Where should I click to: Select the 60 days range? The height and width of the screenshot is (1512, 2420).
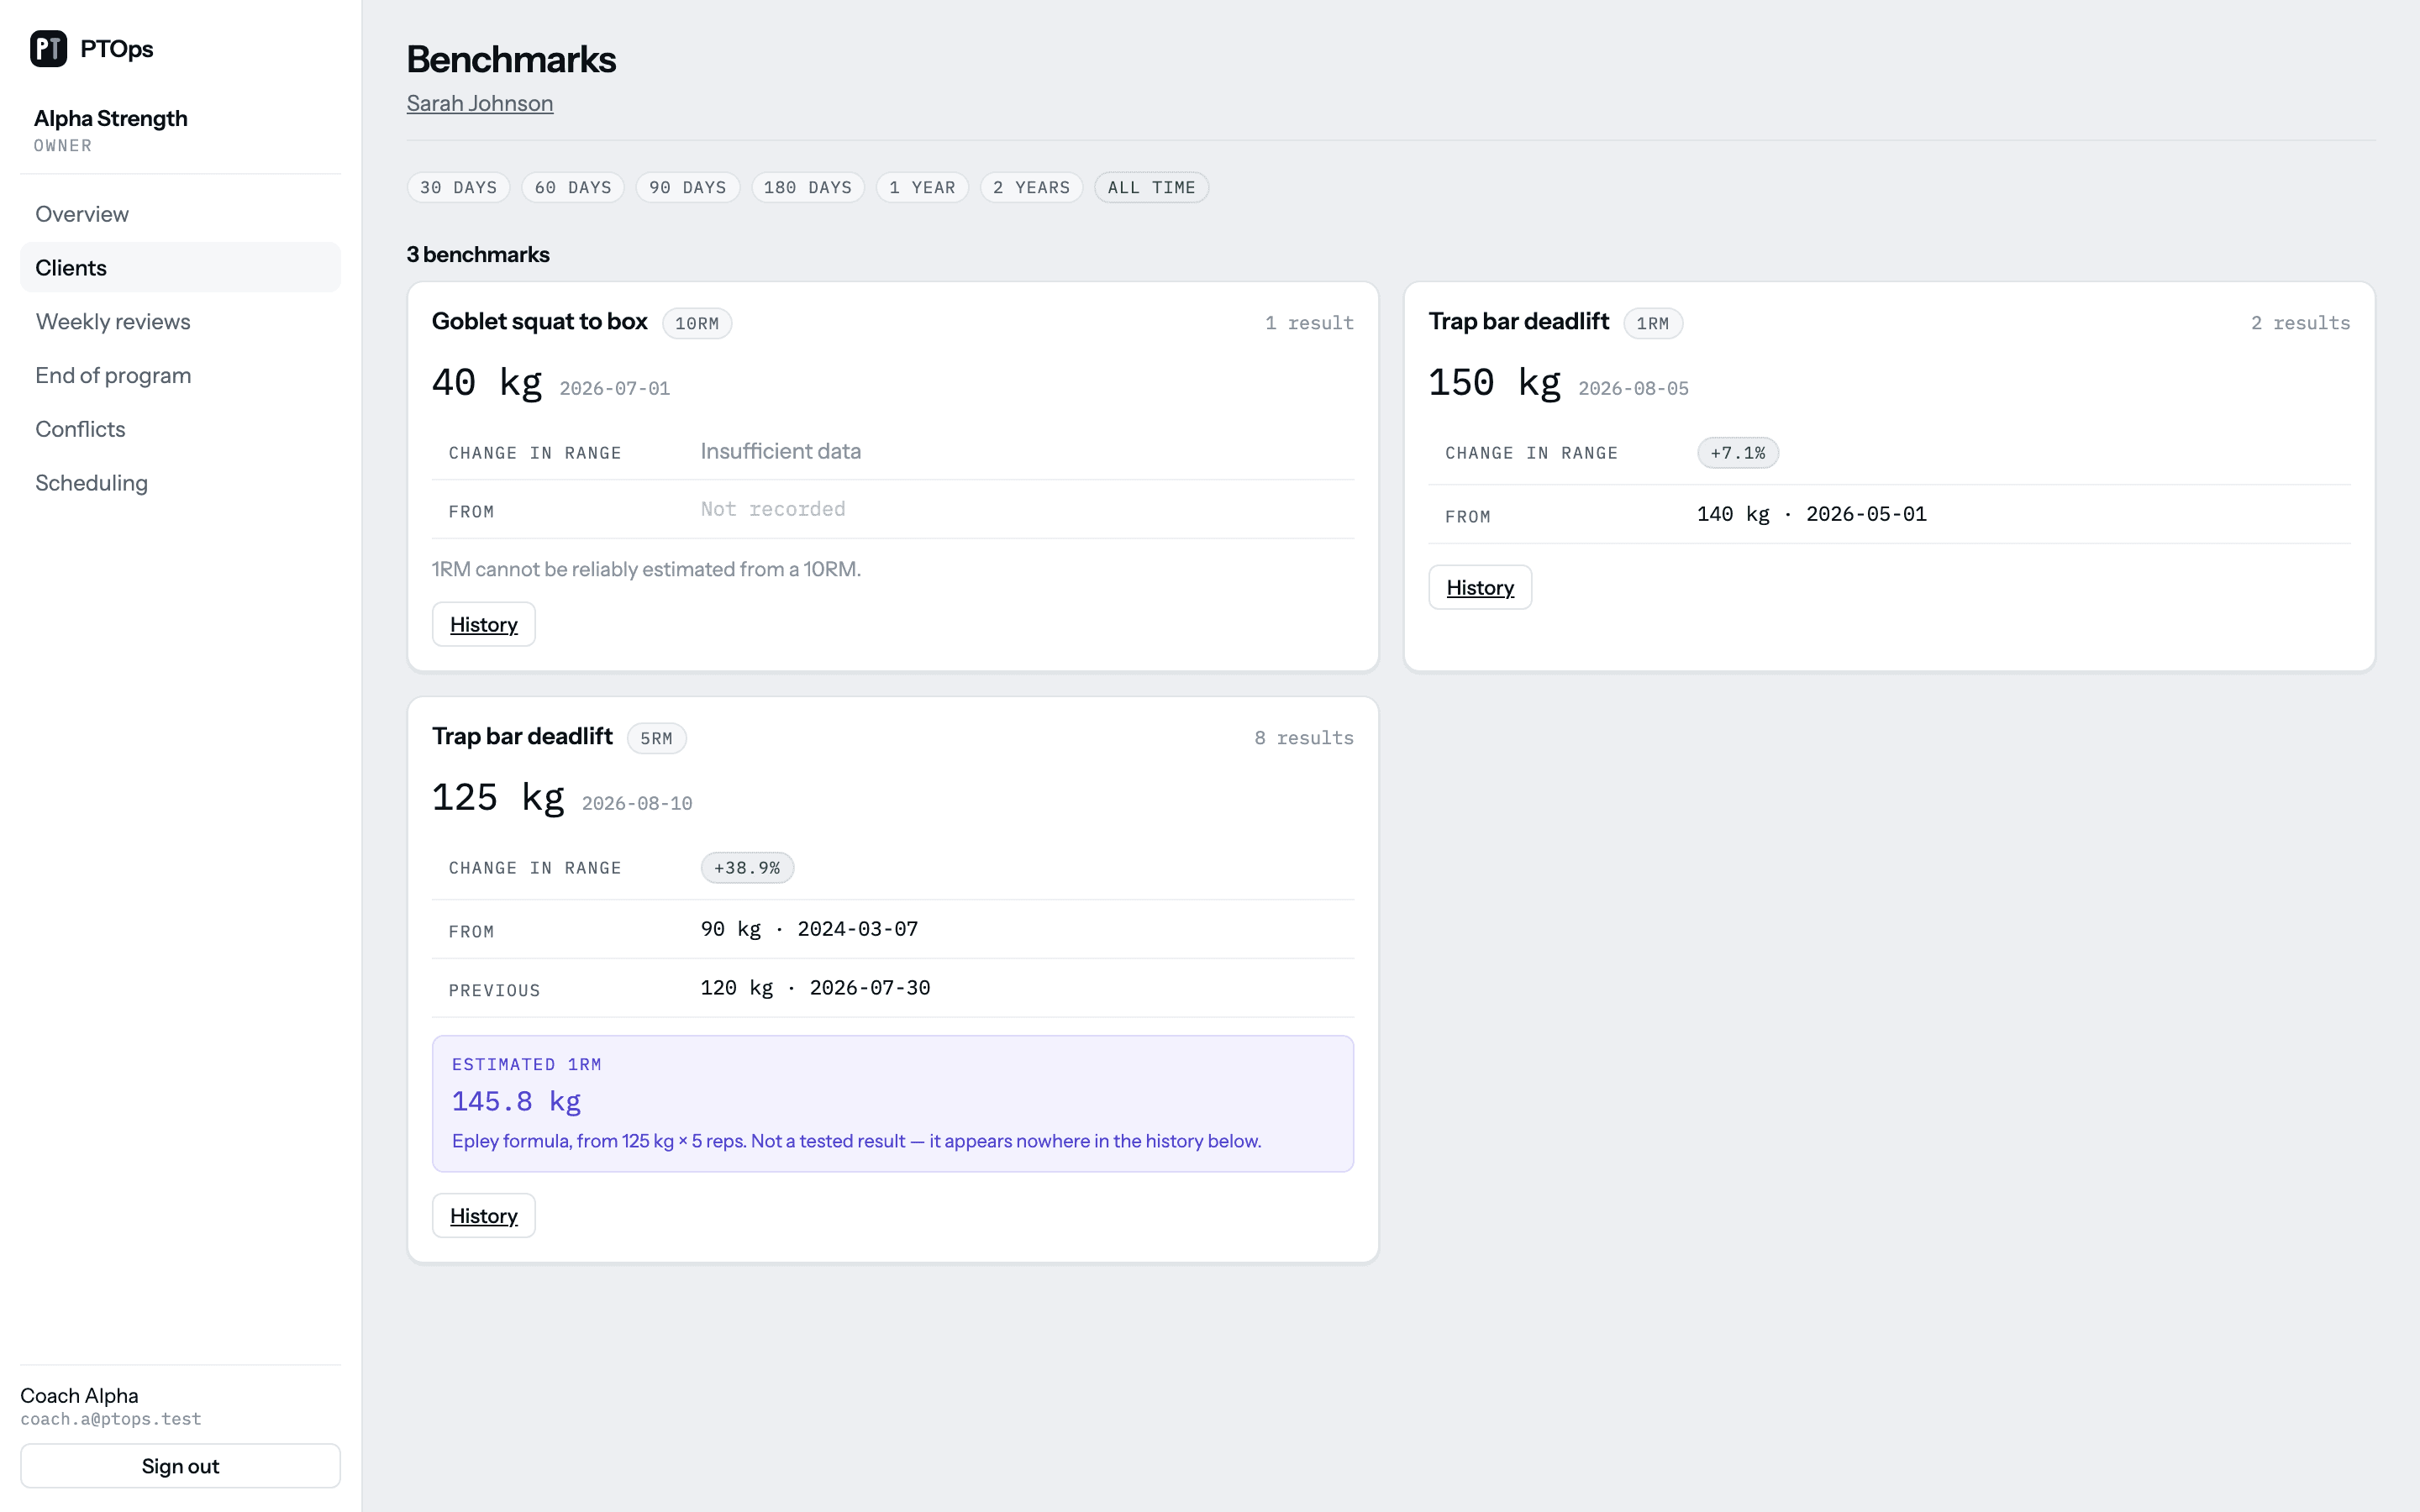573,188
